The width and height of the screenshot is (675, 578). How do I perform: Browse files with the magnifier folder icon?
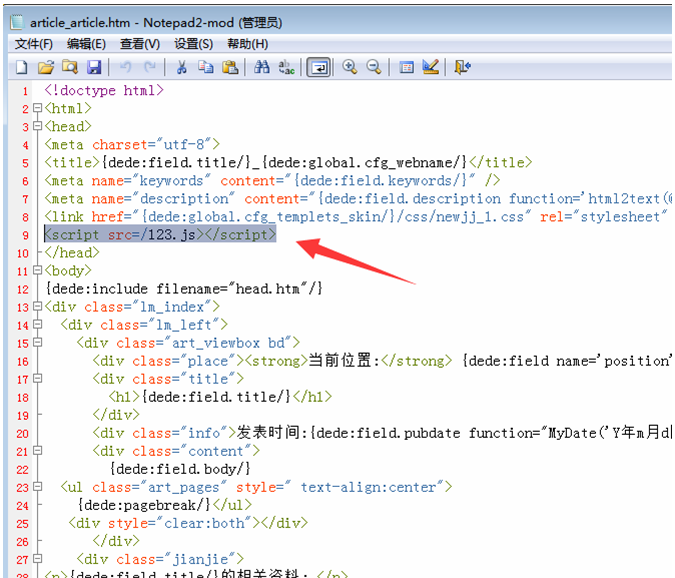[70, 67]
